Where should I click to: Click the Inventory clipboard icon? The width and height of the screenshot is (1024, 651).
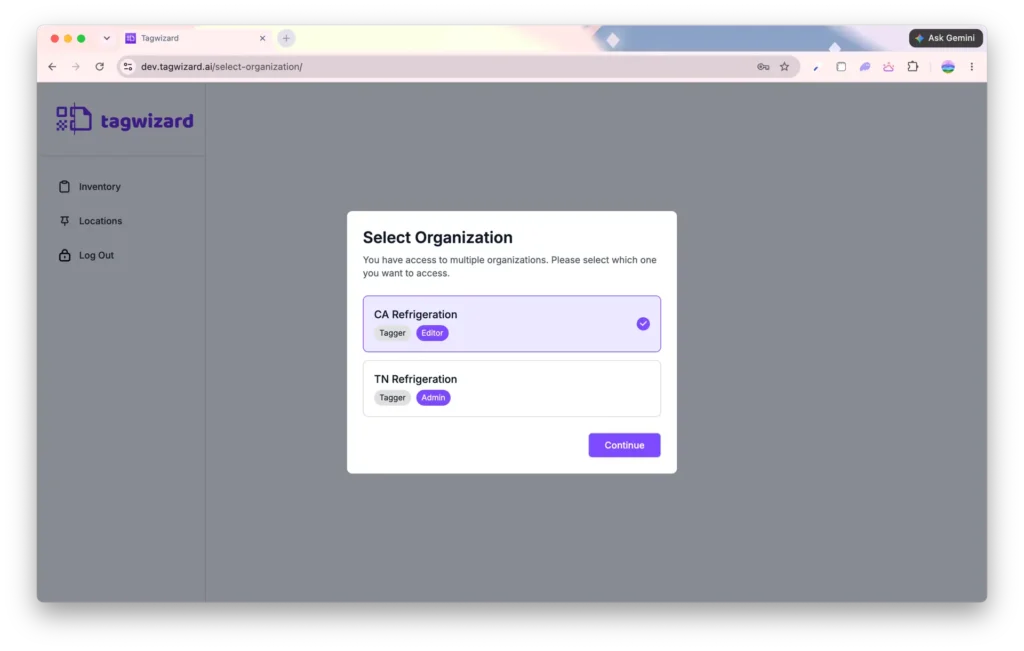click(x=64, y=187)
